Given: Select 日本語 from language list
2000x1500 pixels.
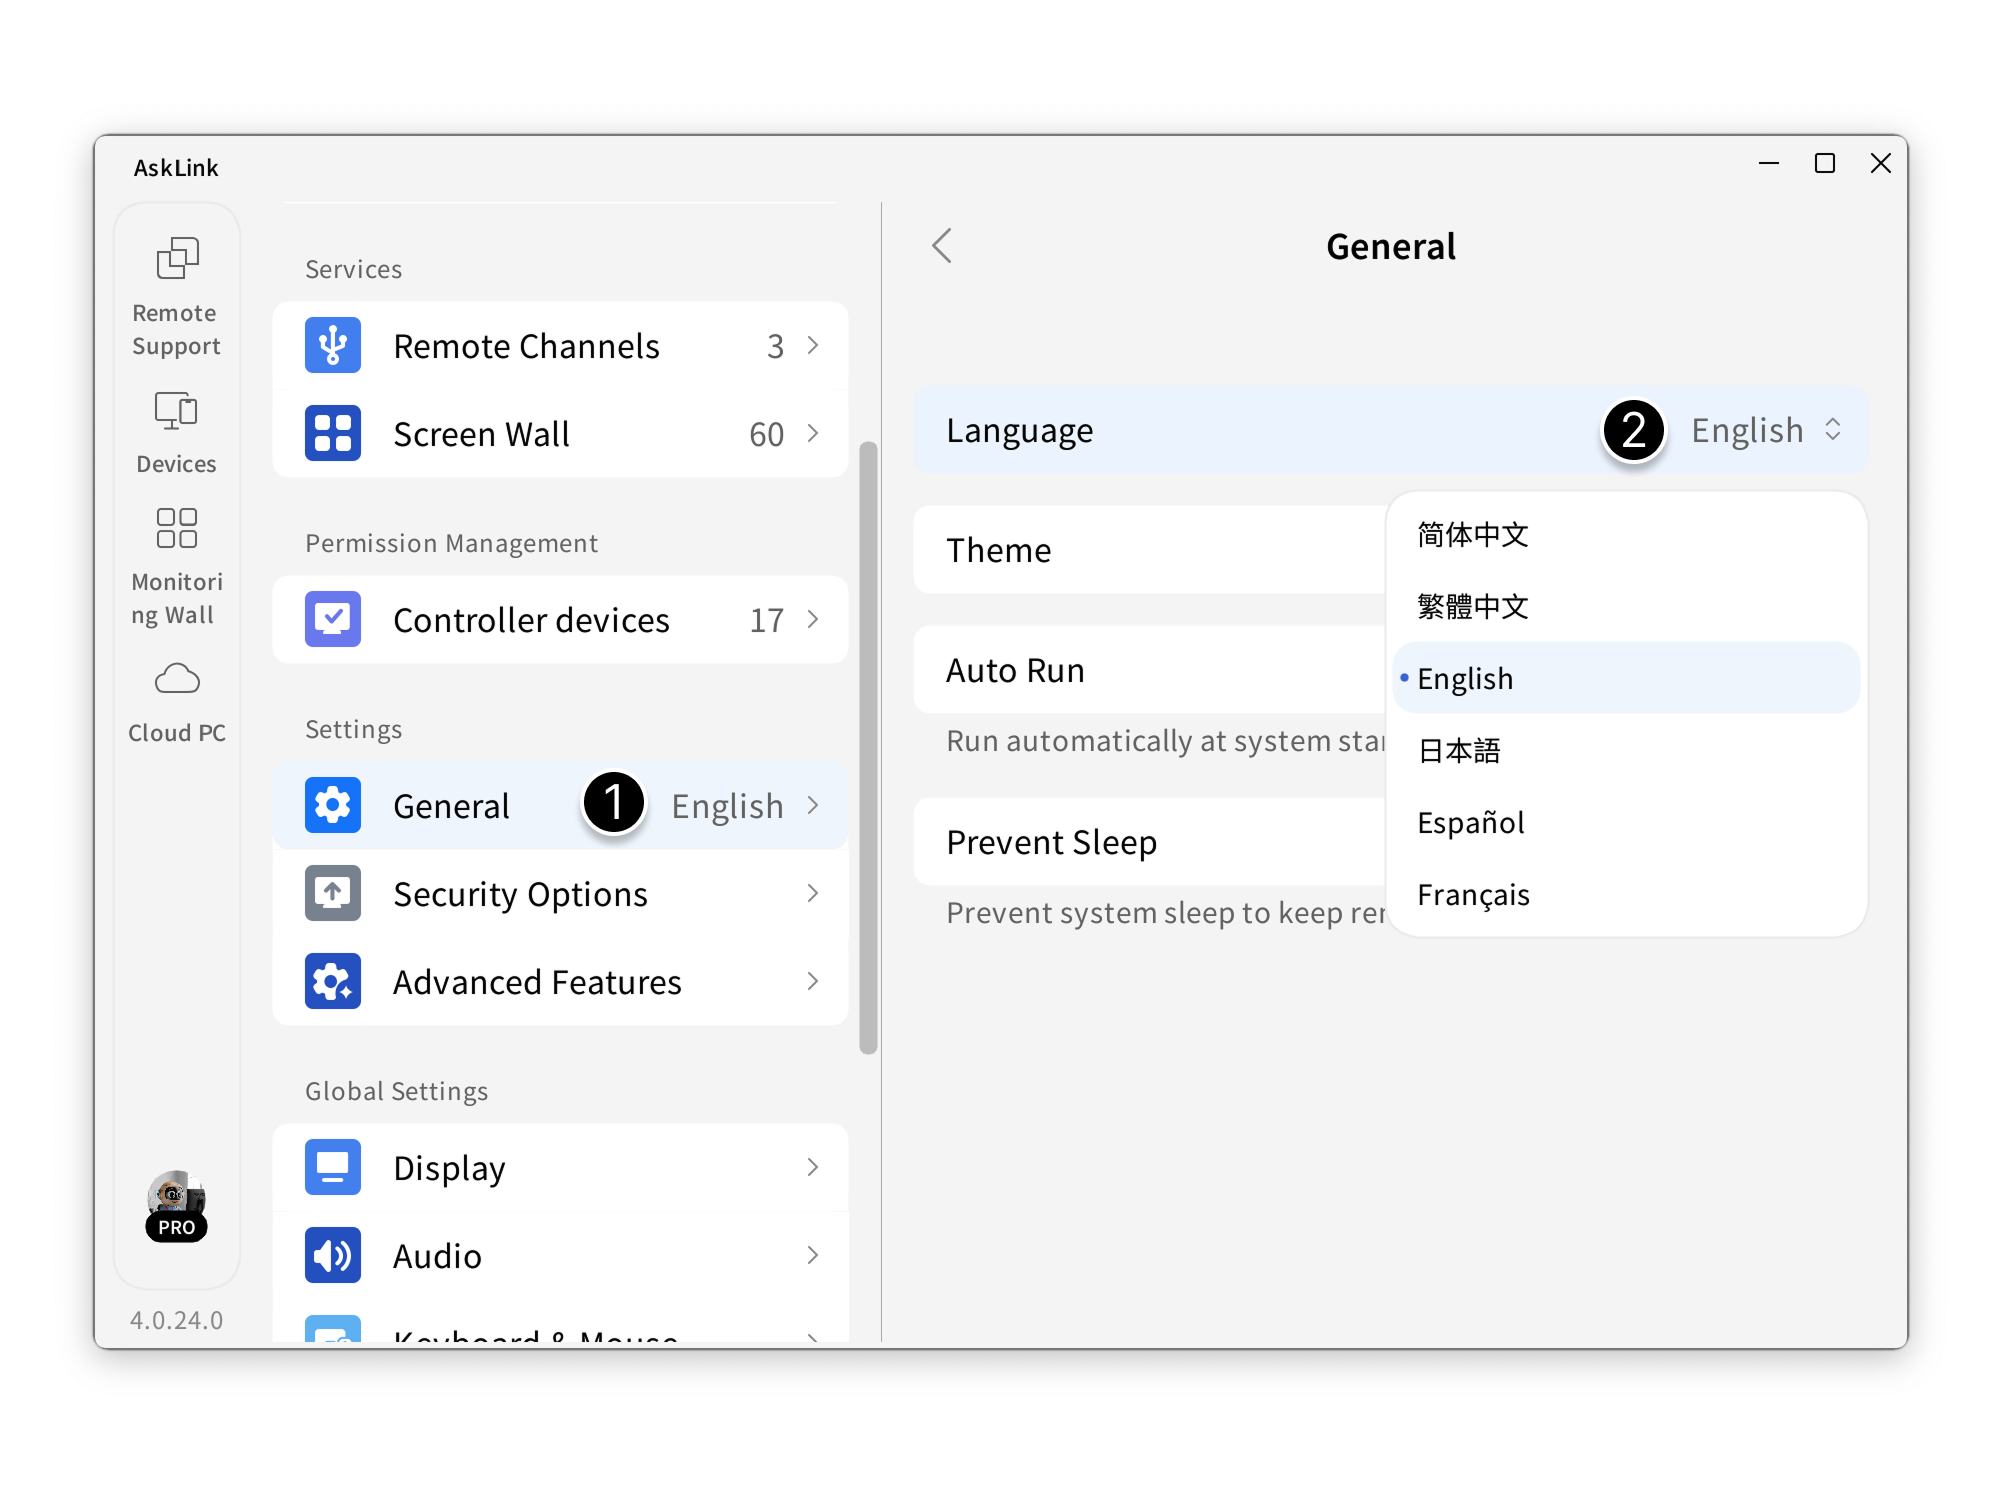Looking at the screenshot, I should click(x=1459, y=751).
